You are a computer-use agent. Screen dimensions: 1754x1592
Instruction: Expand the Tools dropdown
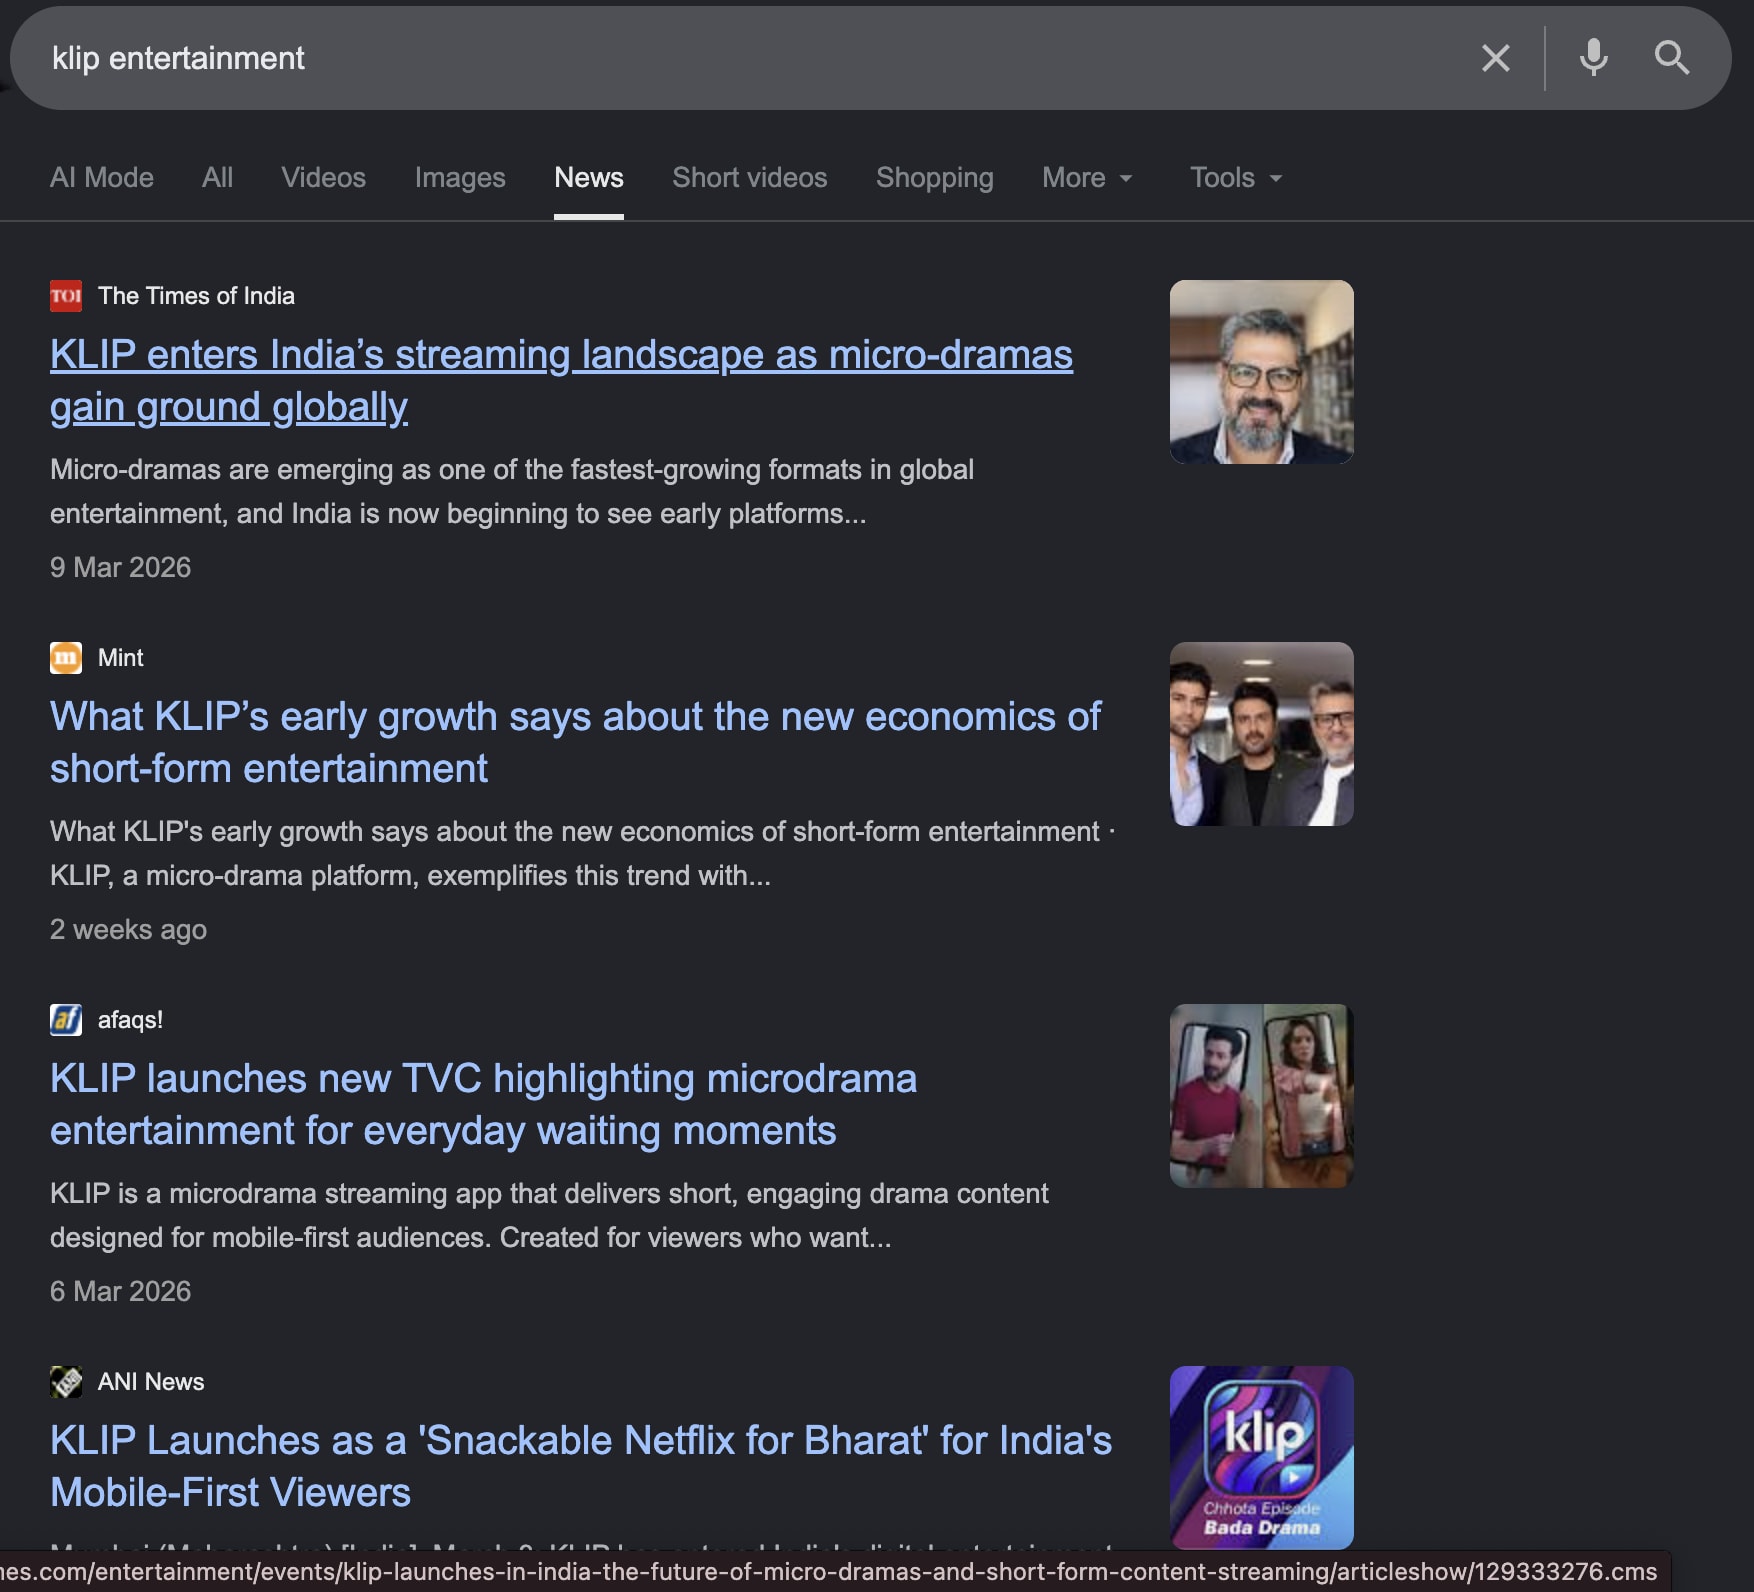point(1236,178)
